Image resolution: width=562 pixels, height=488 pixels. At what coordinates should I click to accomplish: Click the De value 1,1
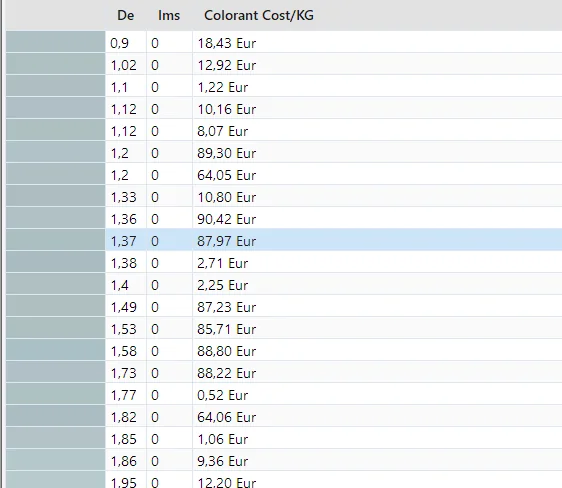[x=119, y=87]
